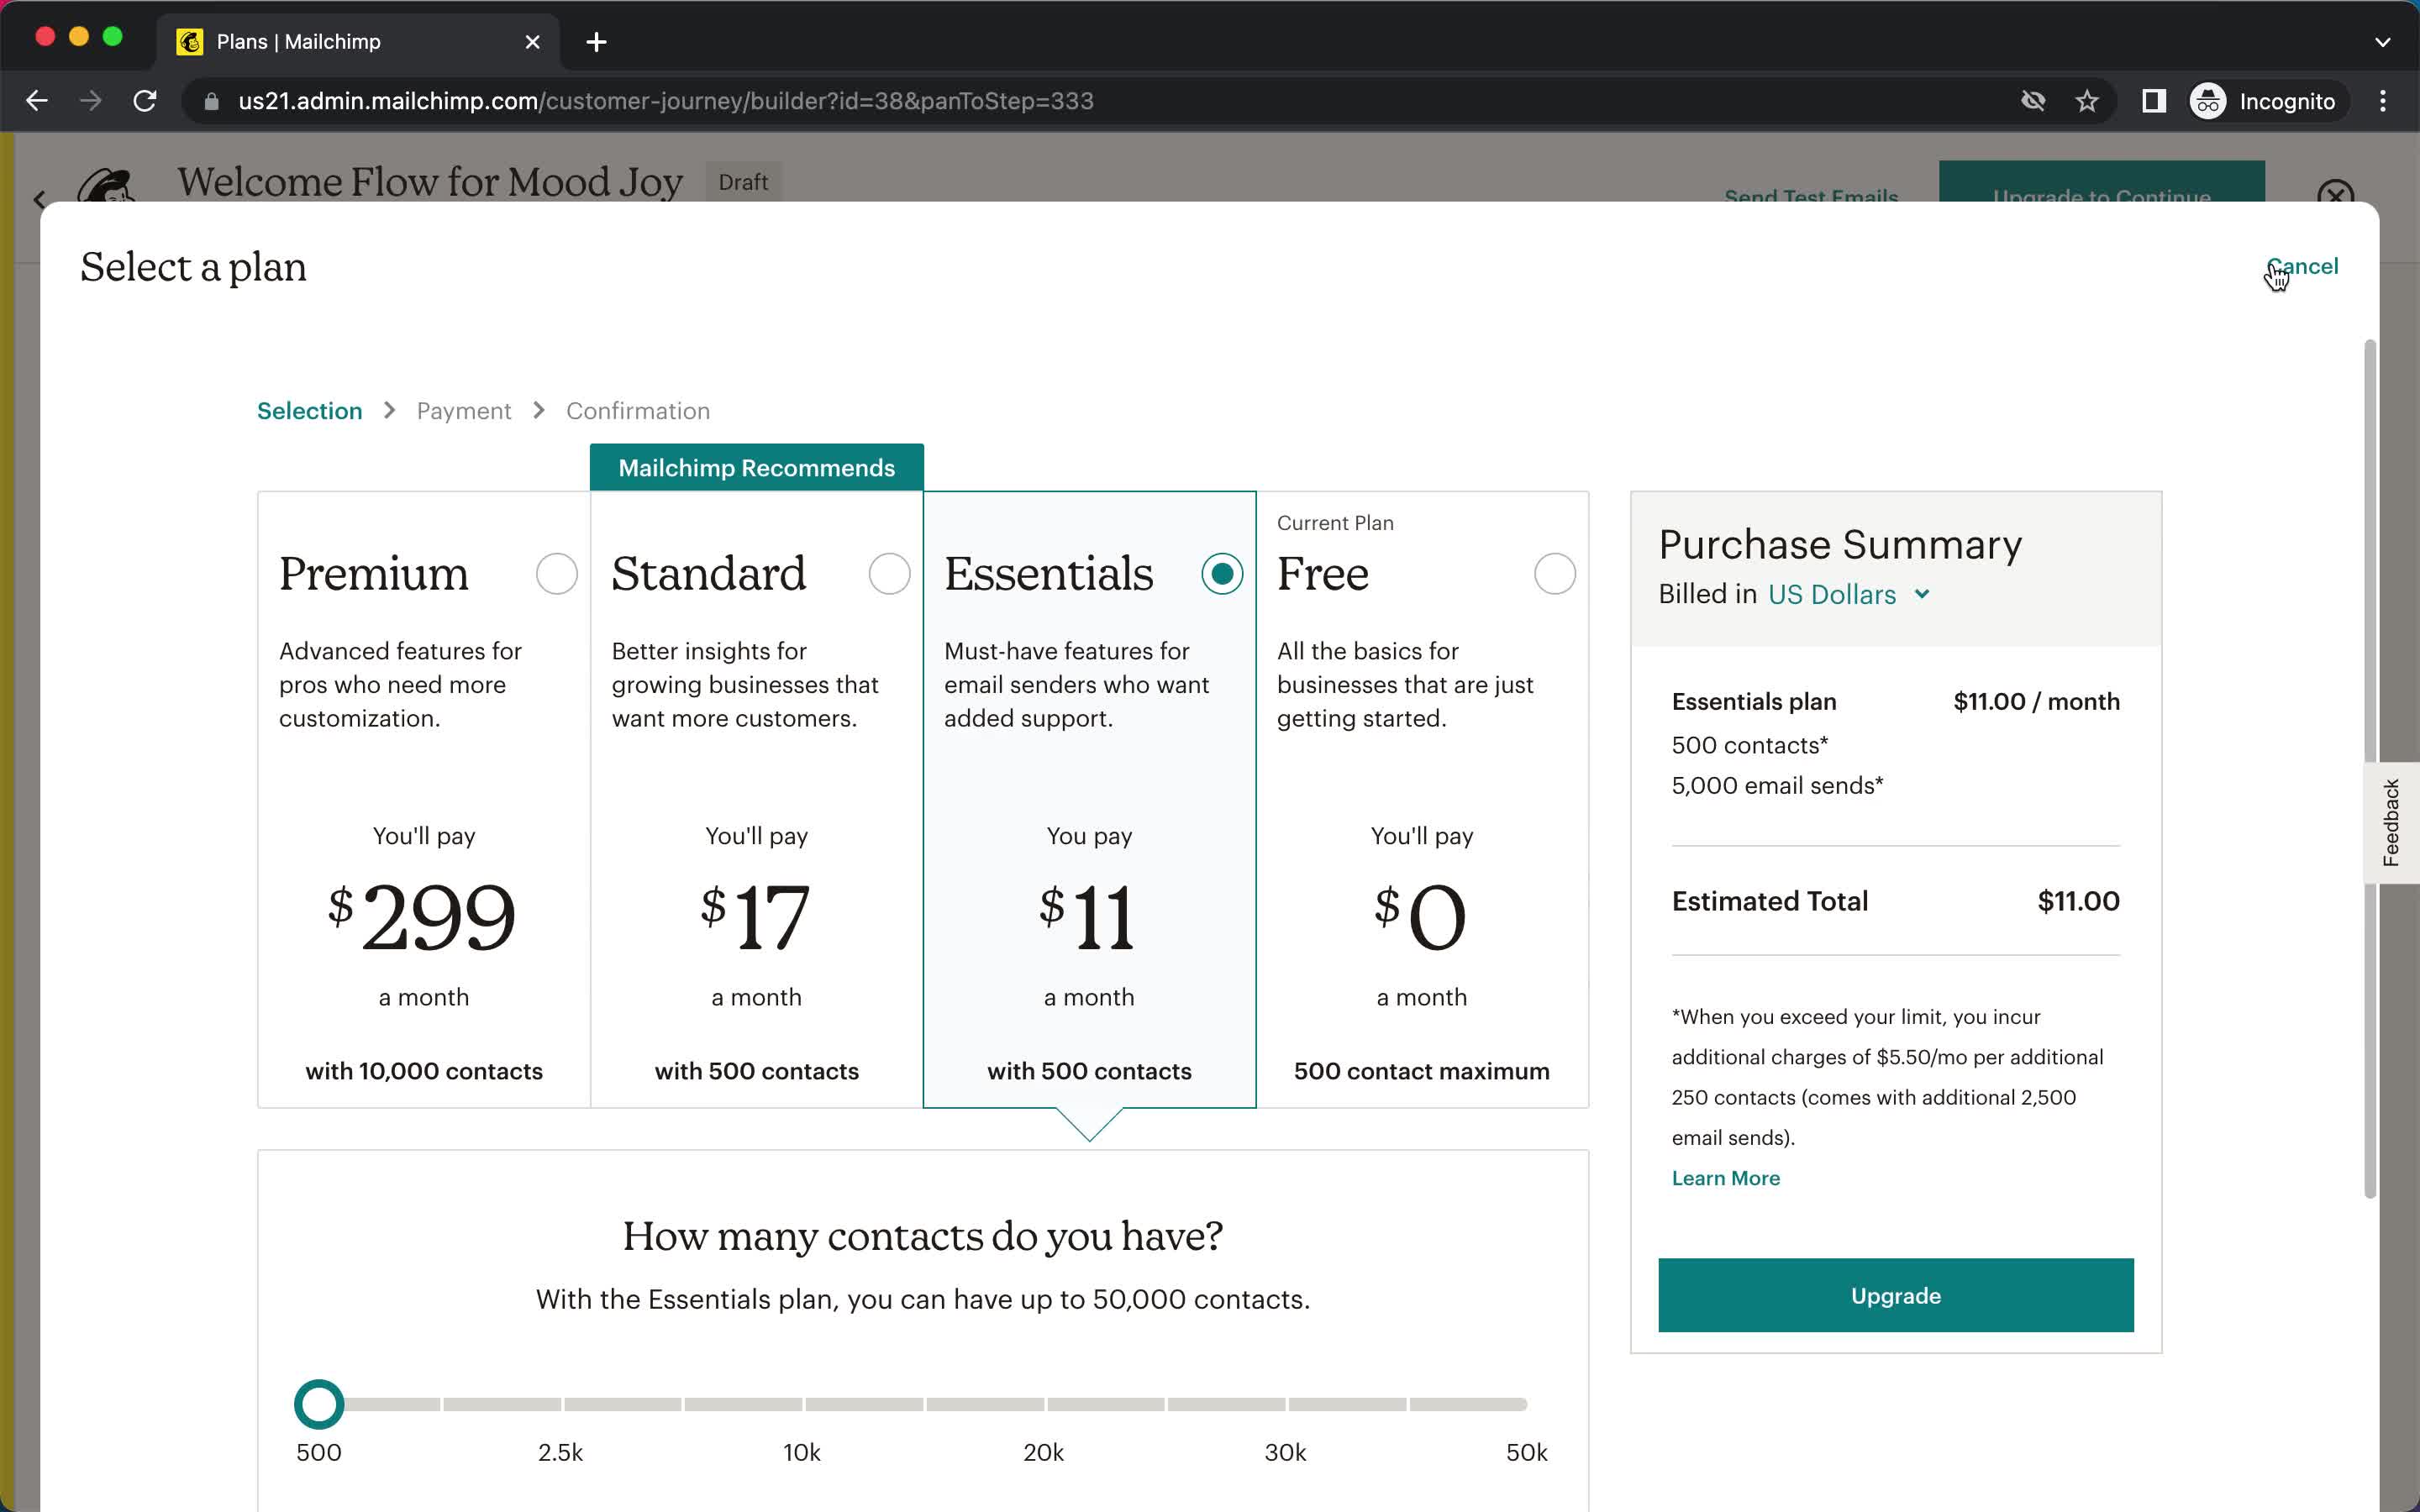Click the Incognito profile icon in browser
Screen dimensions: 2420x1512
(x=2207, y=99)
